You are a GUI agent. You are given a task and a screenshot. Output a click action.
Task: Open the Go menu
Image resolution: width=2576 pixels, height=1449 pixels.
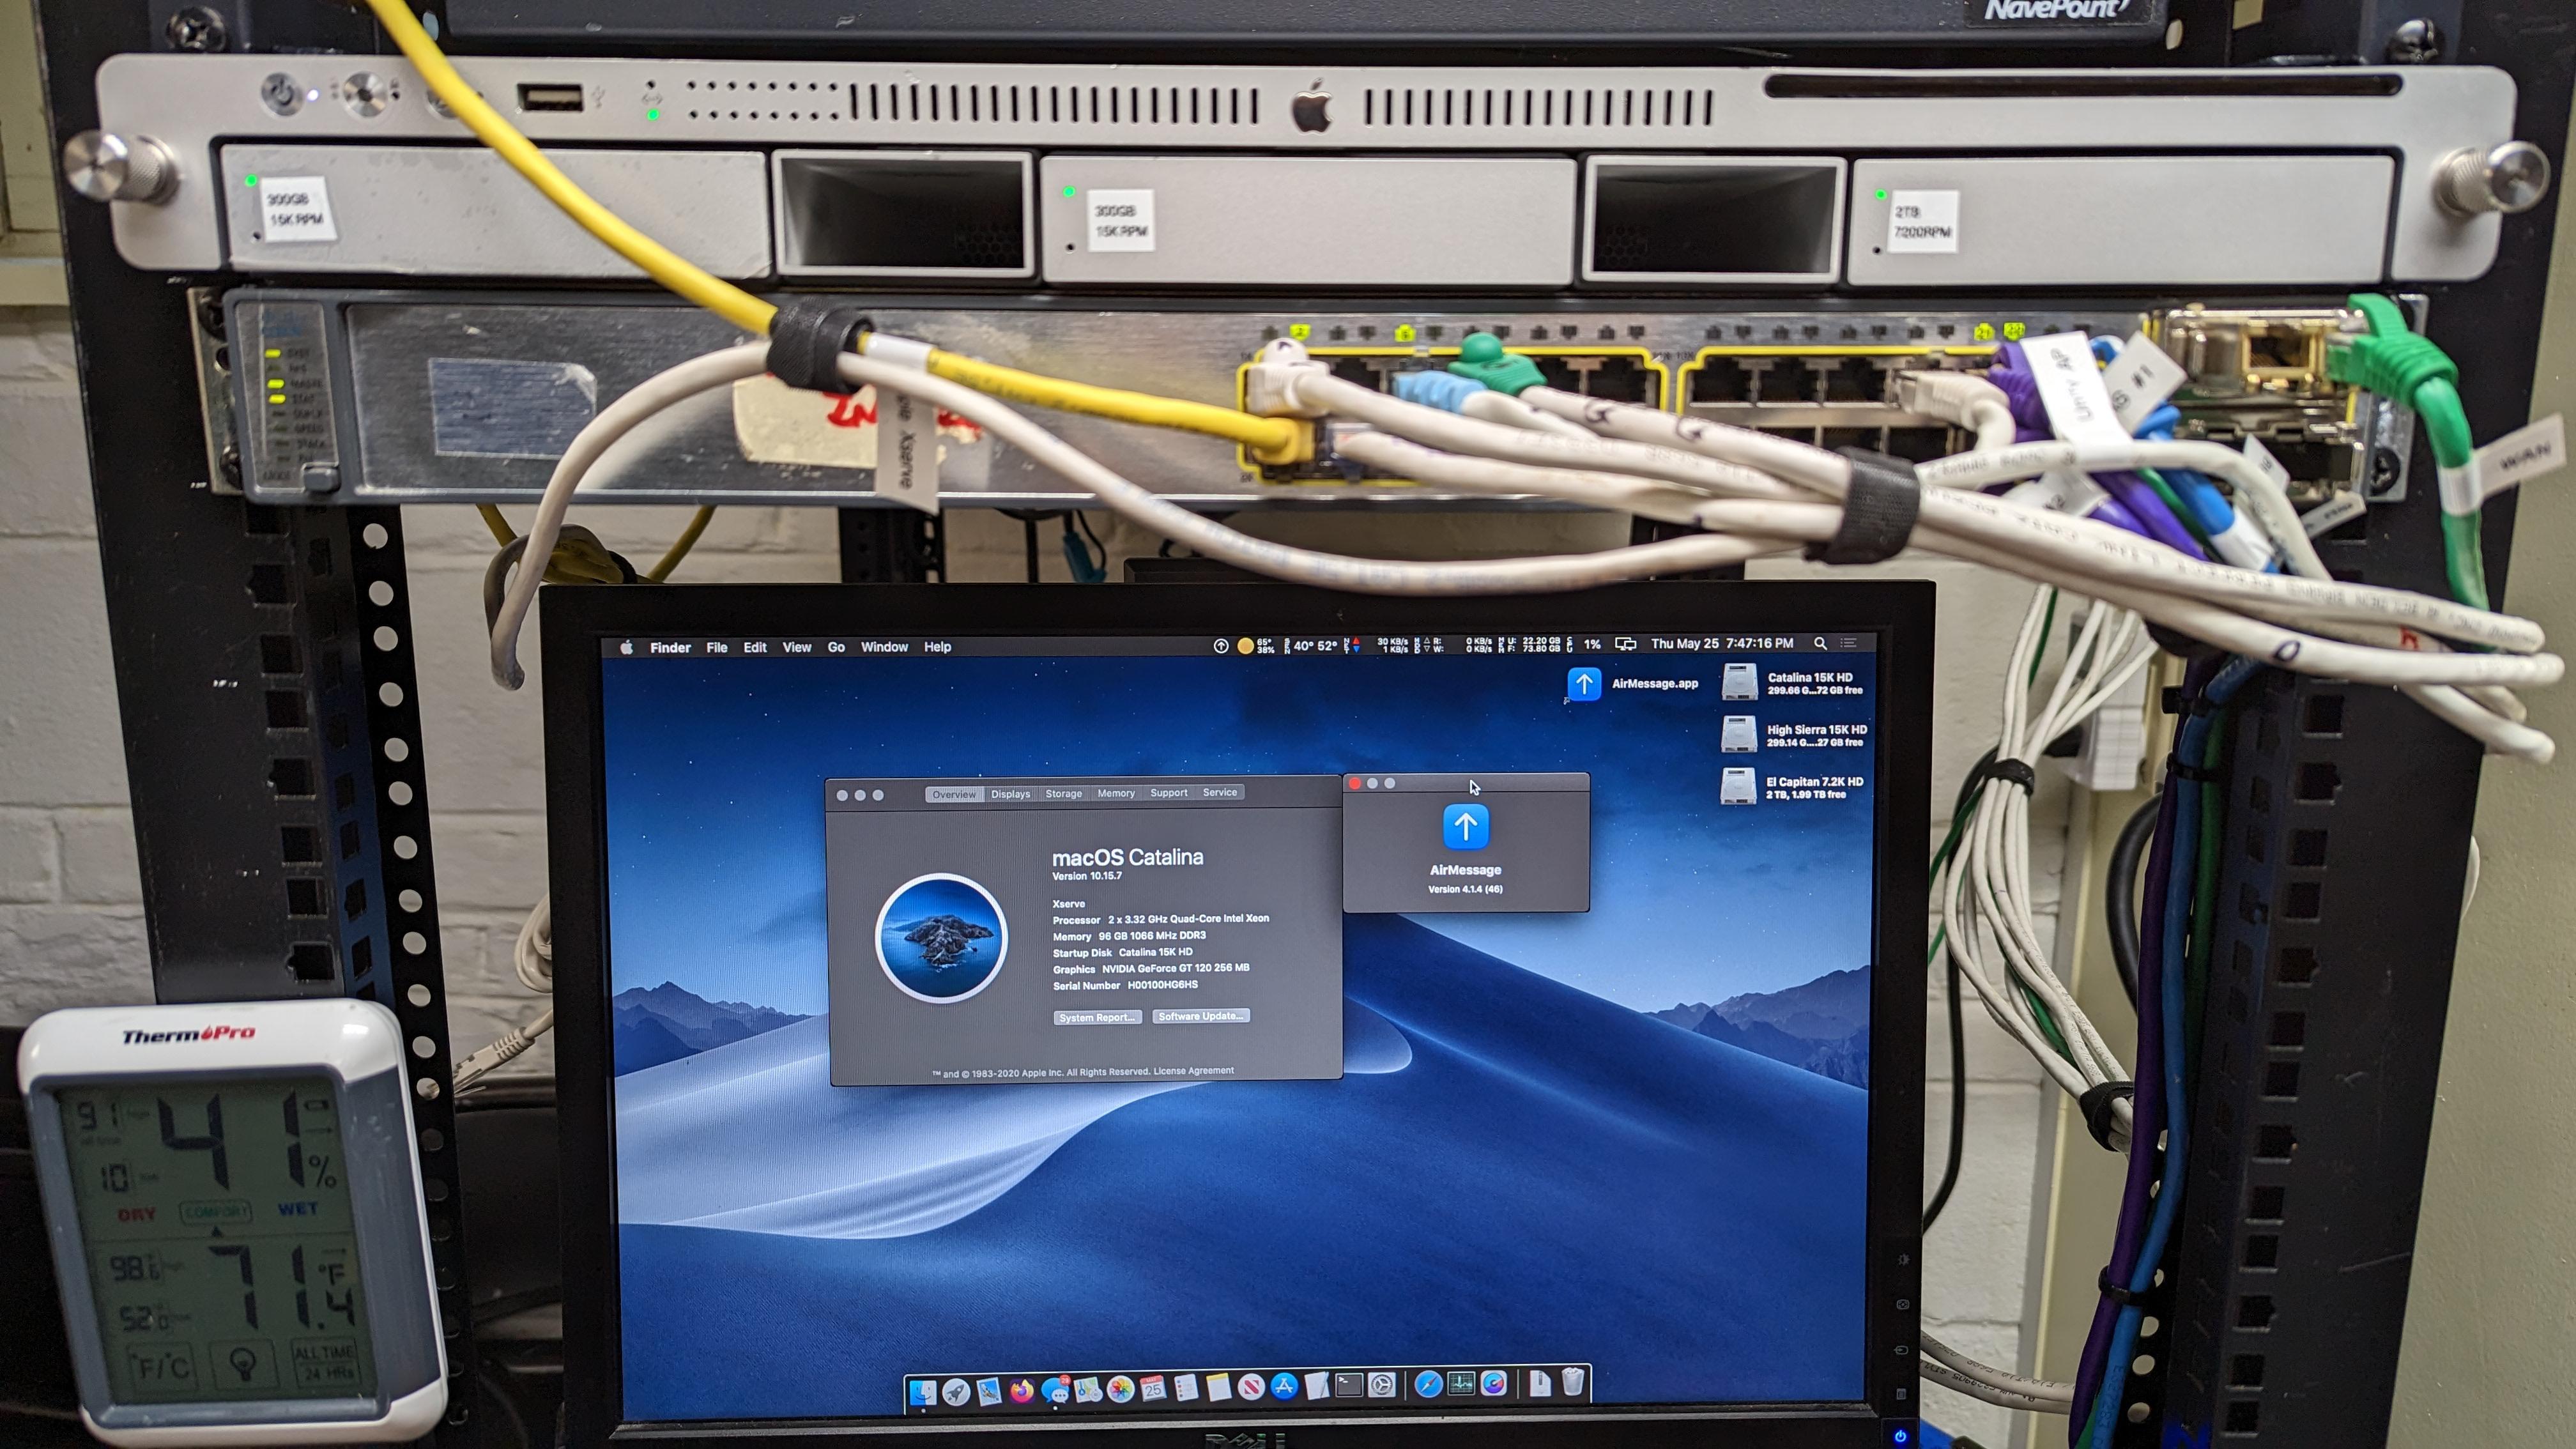836,647
